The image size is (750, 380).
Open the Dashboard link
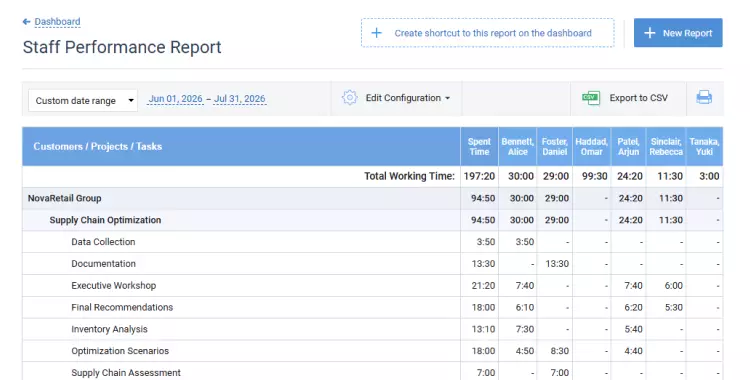pos(57,22)
